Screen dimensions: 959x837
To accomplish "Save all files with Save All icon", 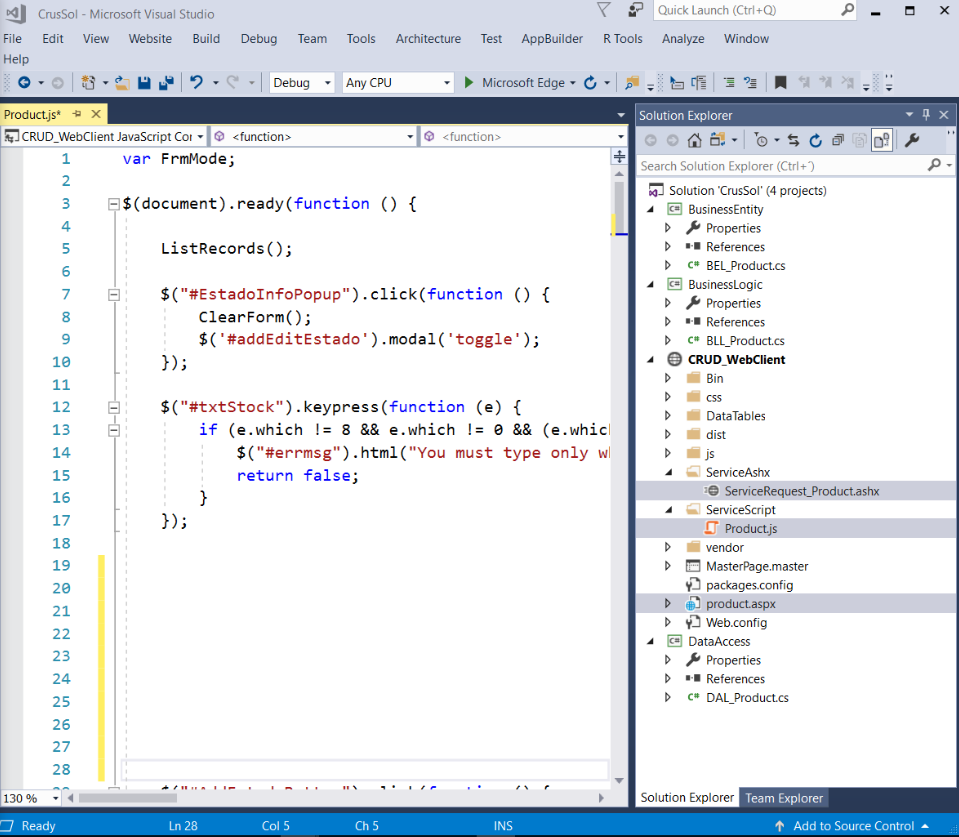I will click(166, 83).
